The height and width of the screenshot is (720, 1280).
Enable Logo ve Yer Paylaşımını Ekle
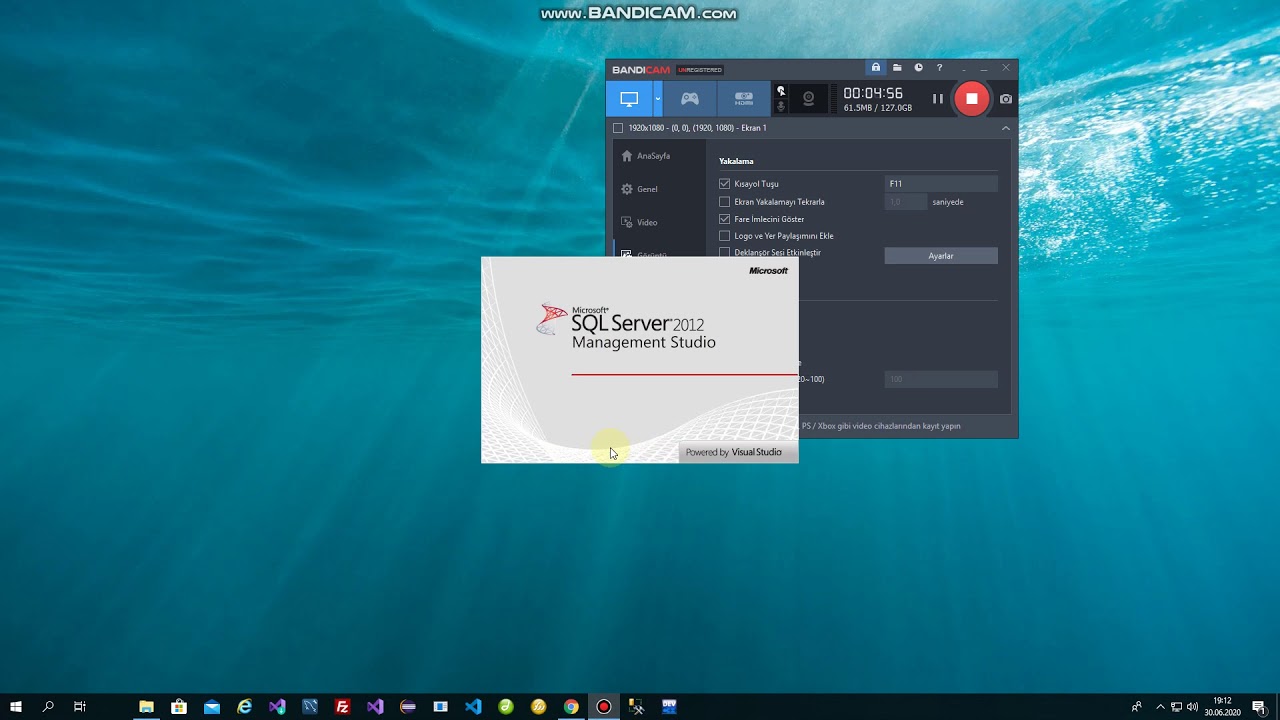[724, 236]
